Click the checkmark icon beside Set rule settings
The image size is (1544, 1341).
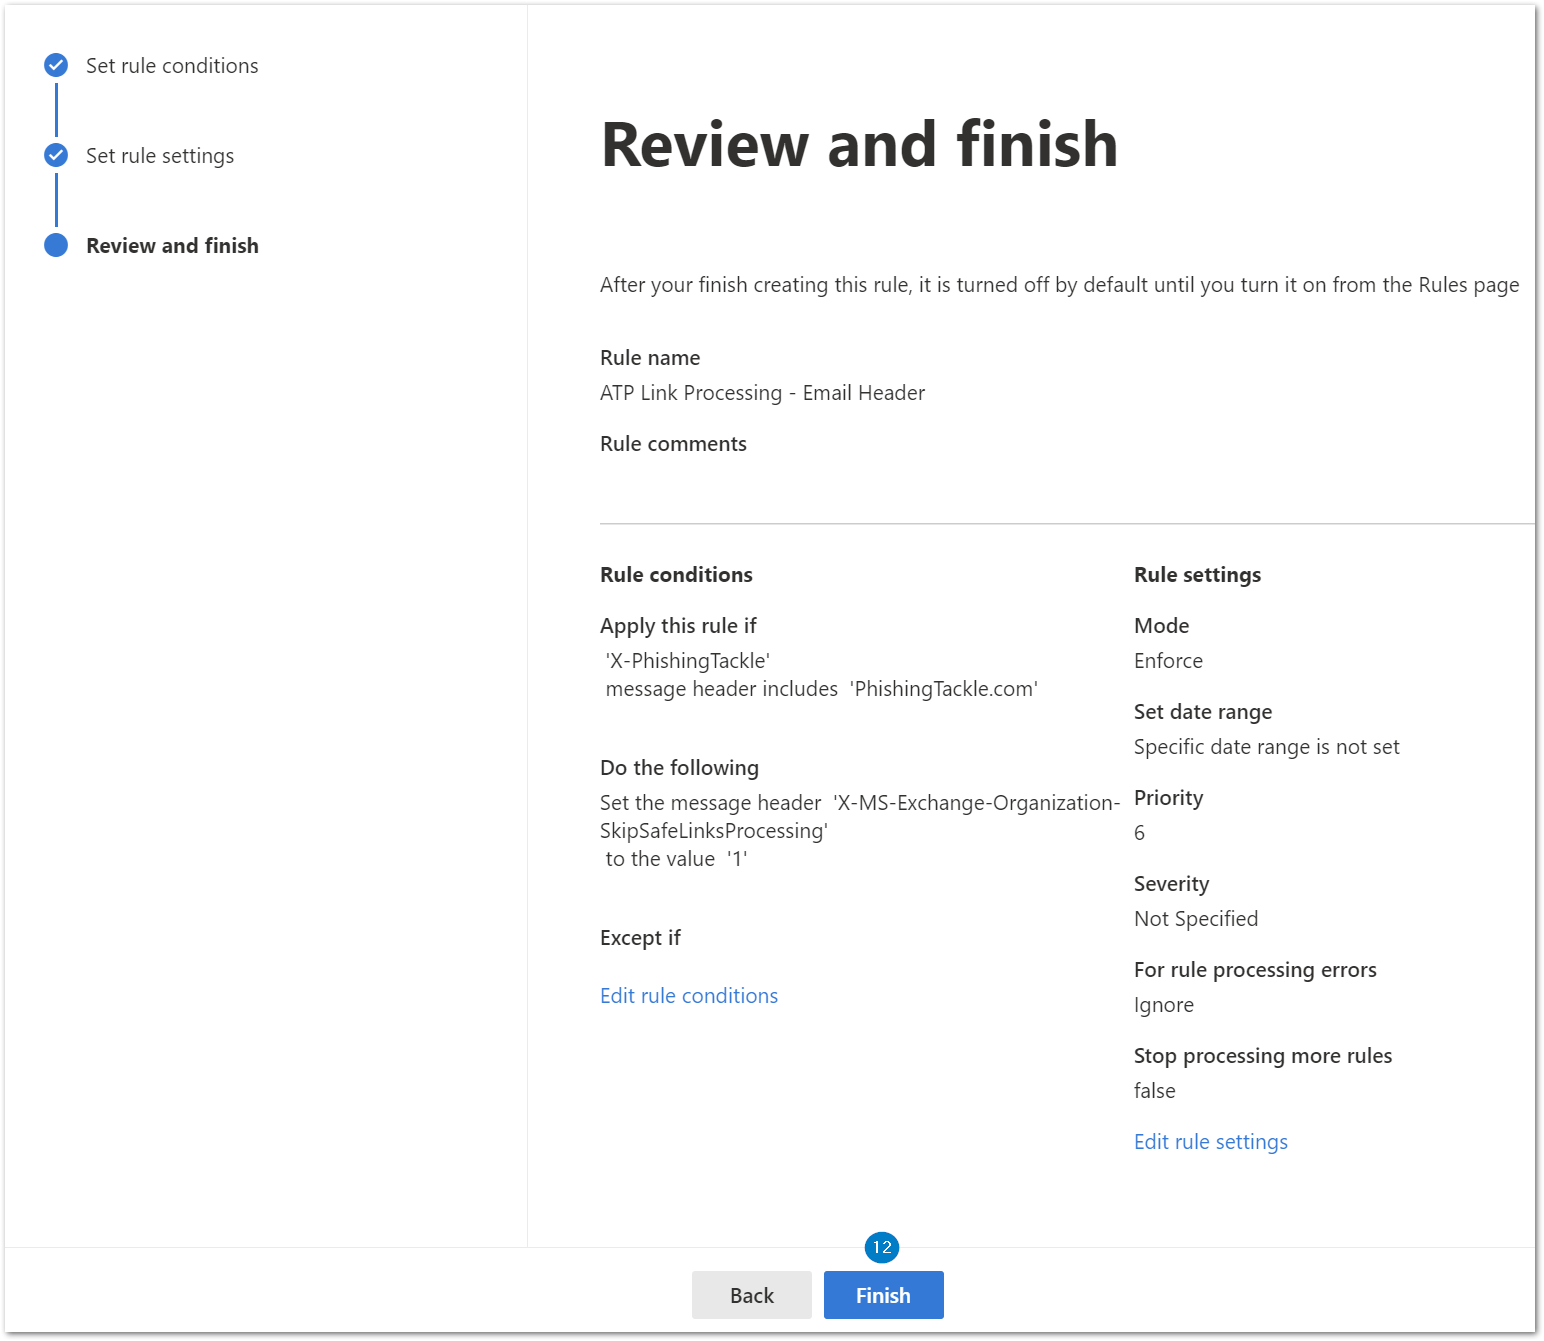click(56, 155)
